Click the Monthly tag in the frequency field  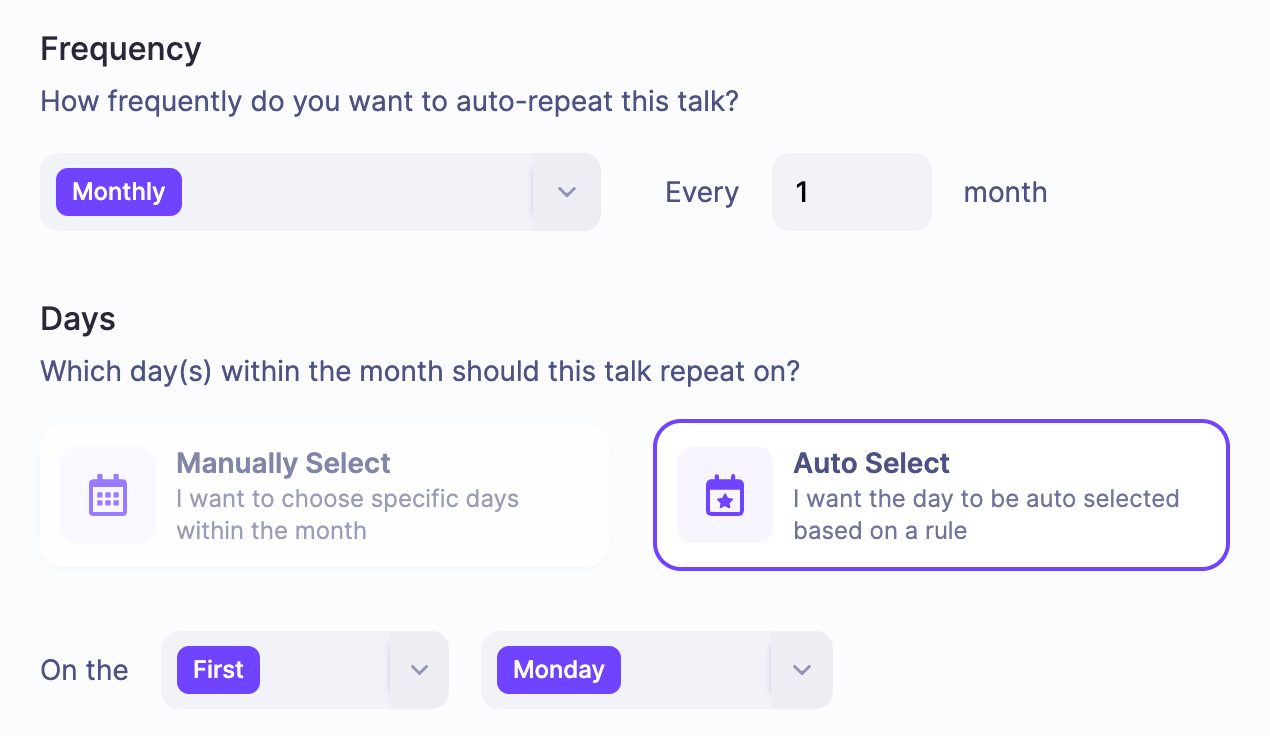coord(118,192)
